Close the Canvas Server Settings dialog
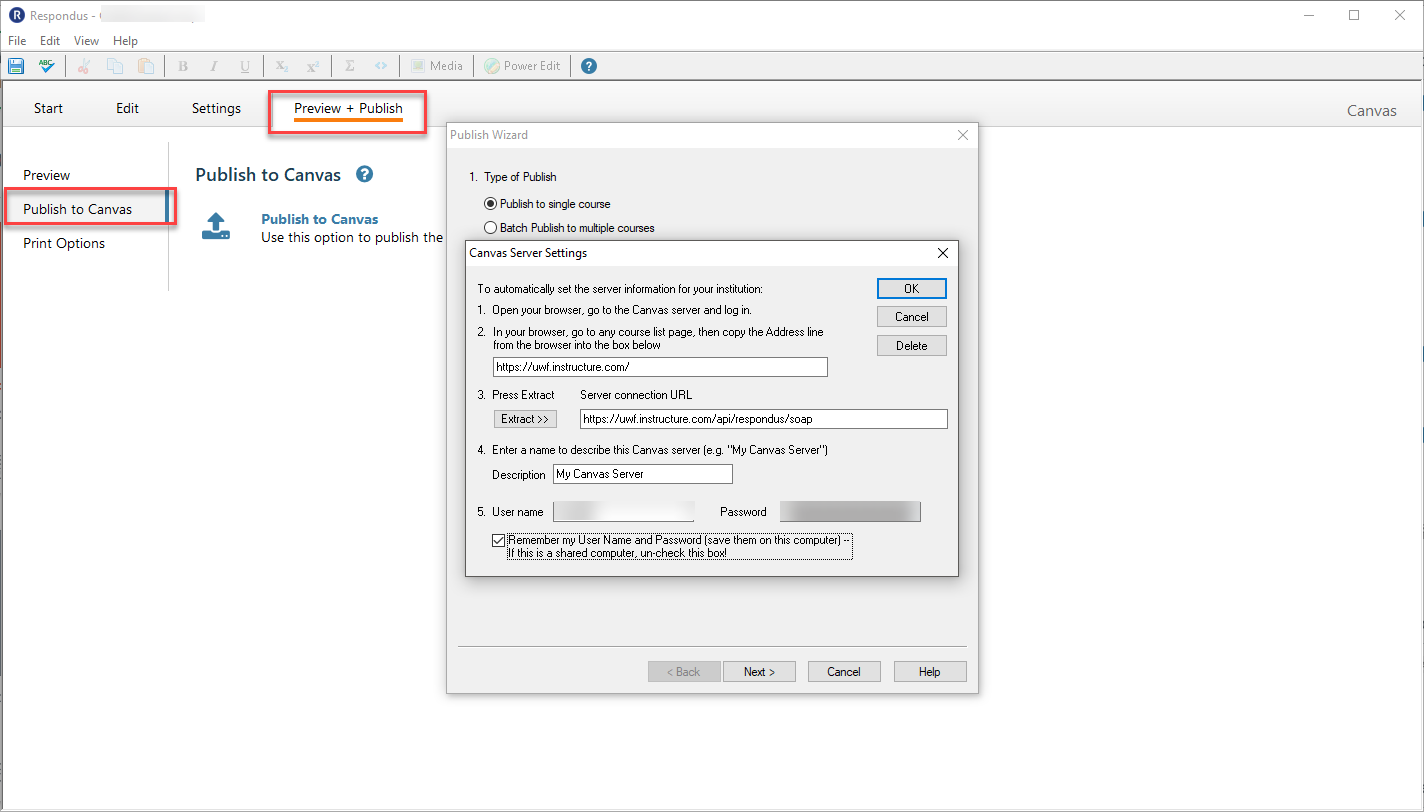 click(942, 253)
